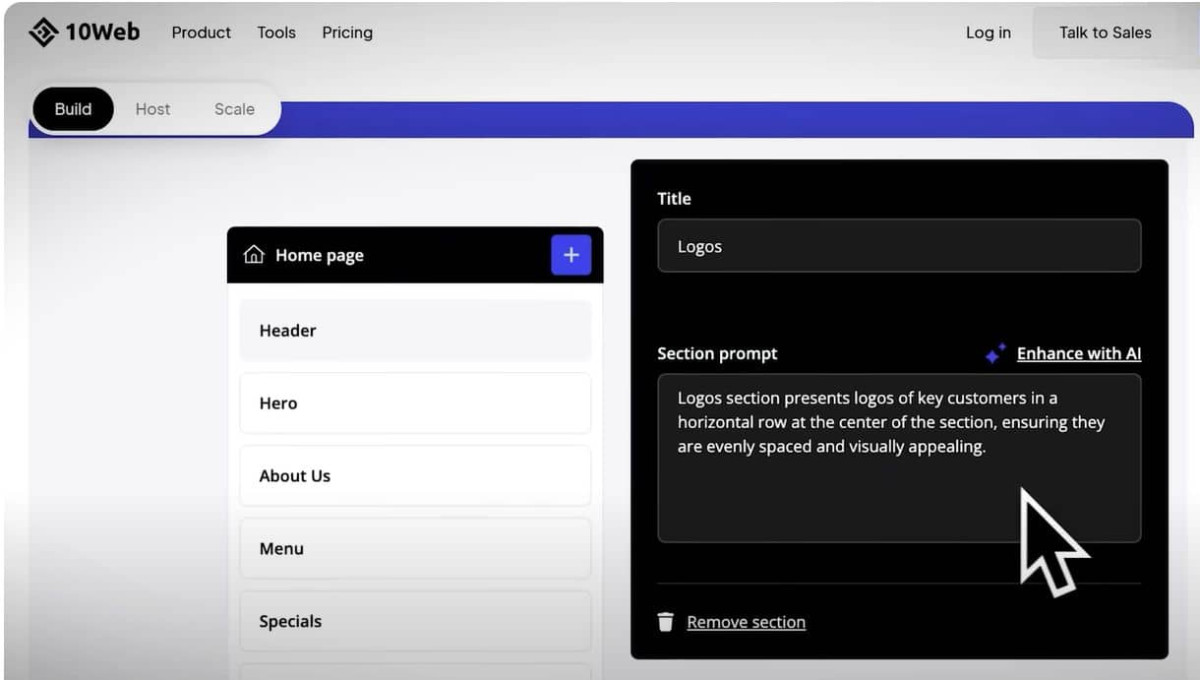Image resolution: width=1200 pixels, height=680 pixels.
Task: Choose the Menu section item
Action: [415, 548]
